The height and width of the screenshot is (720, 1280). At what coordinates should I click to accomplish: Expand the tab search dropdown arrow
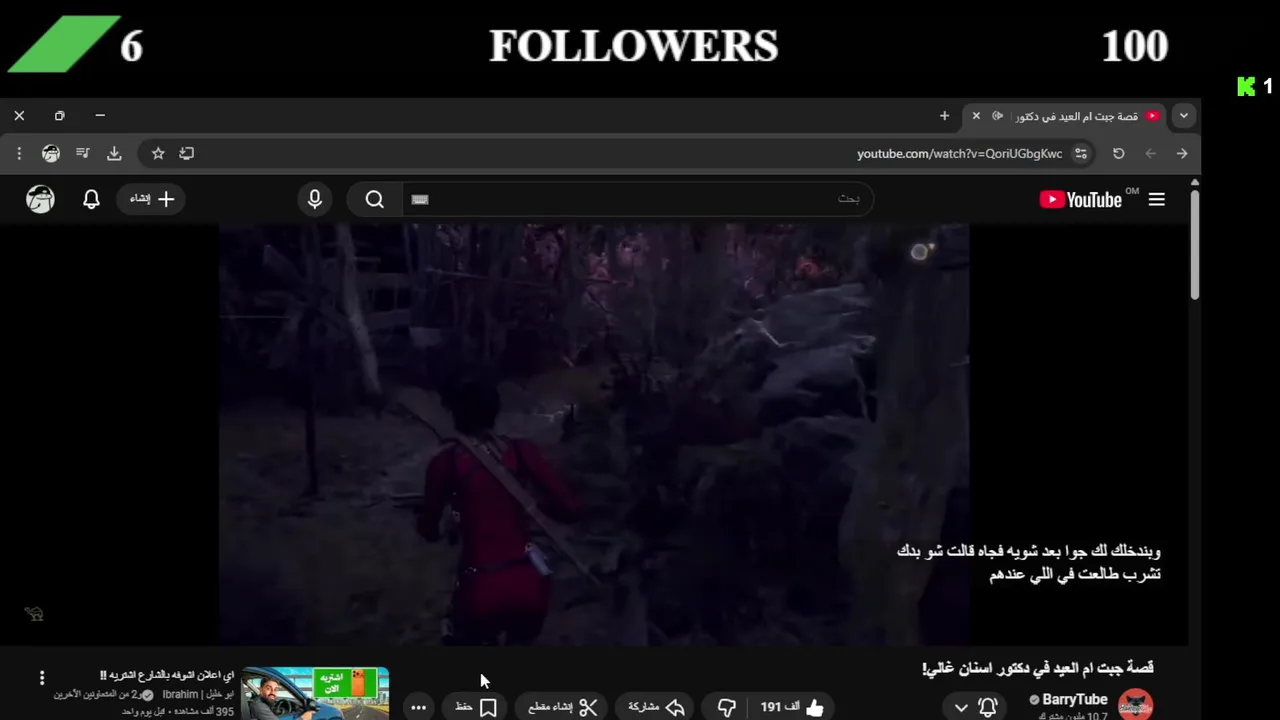point(1183,116)
